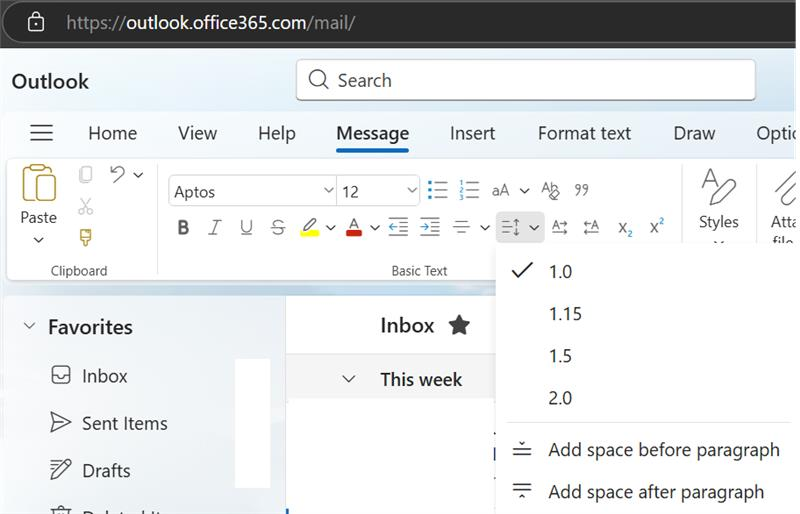Screen dimensions: 800x514
Task: Select the Message tab
Action: [x=372, y=133]
